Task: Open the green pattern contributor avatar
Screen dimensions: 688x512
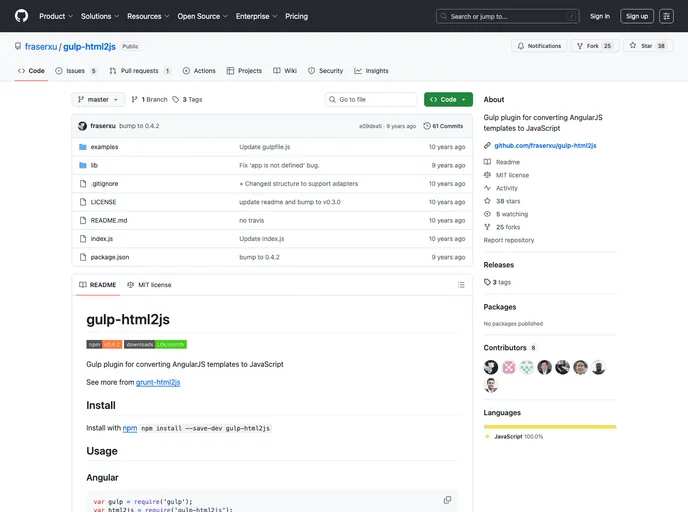Action: (527, 367)
